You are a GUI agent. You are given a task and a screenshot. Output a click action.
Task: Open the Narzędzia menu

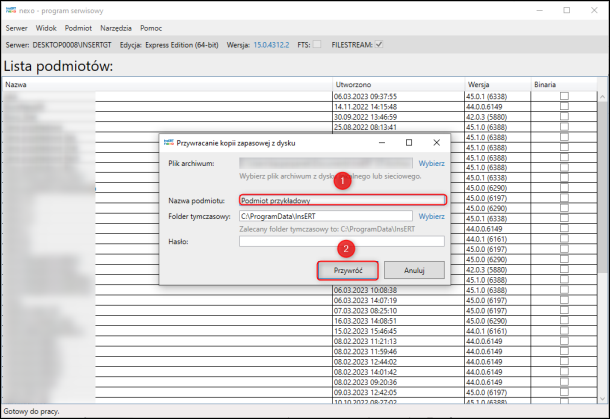click(x=116, y=28)
